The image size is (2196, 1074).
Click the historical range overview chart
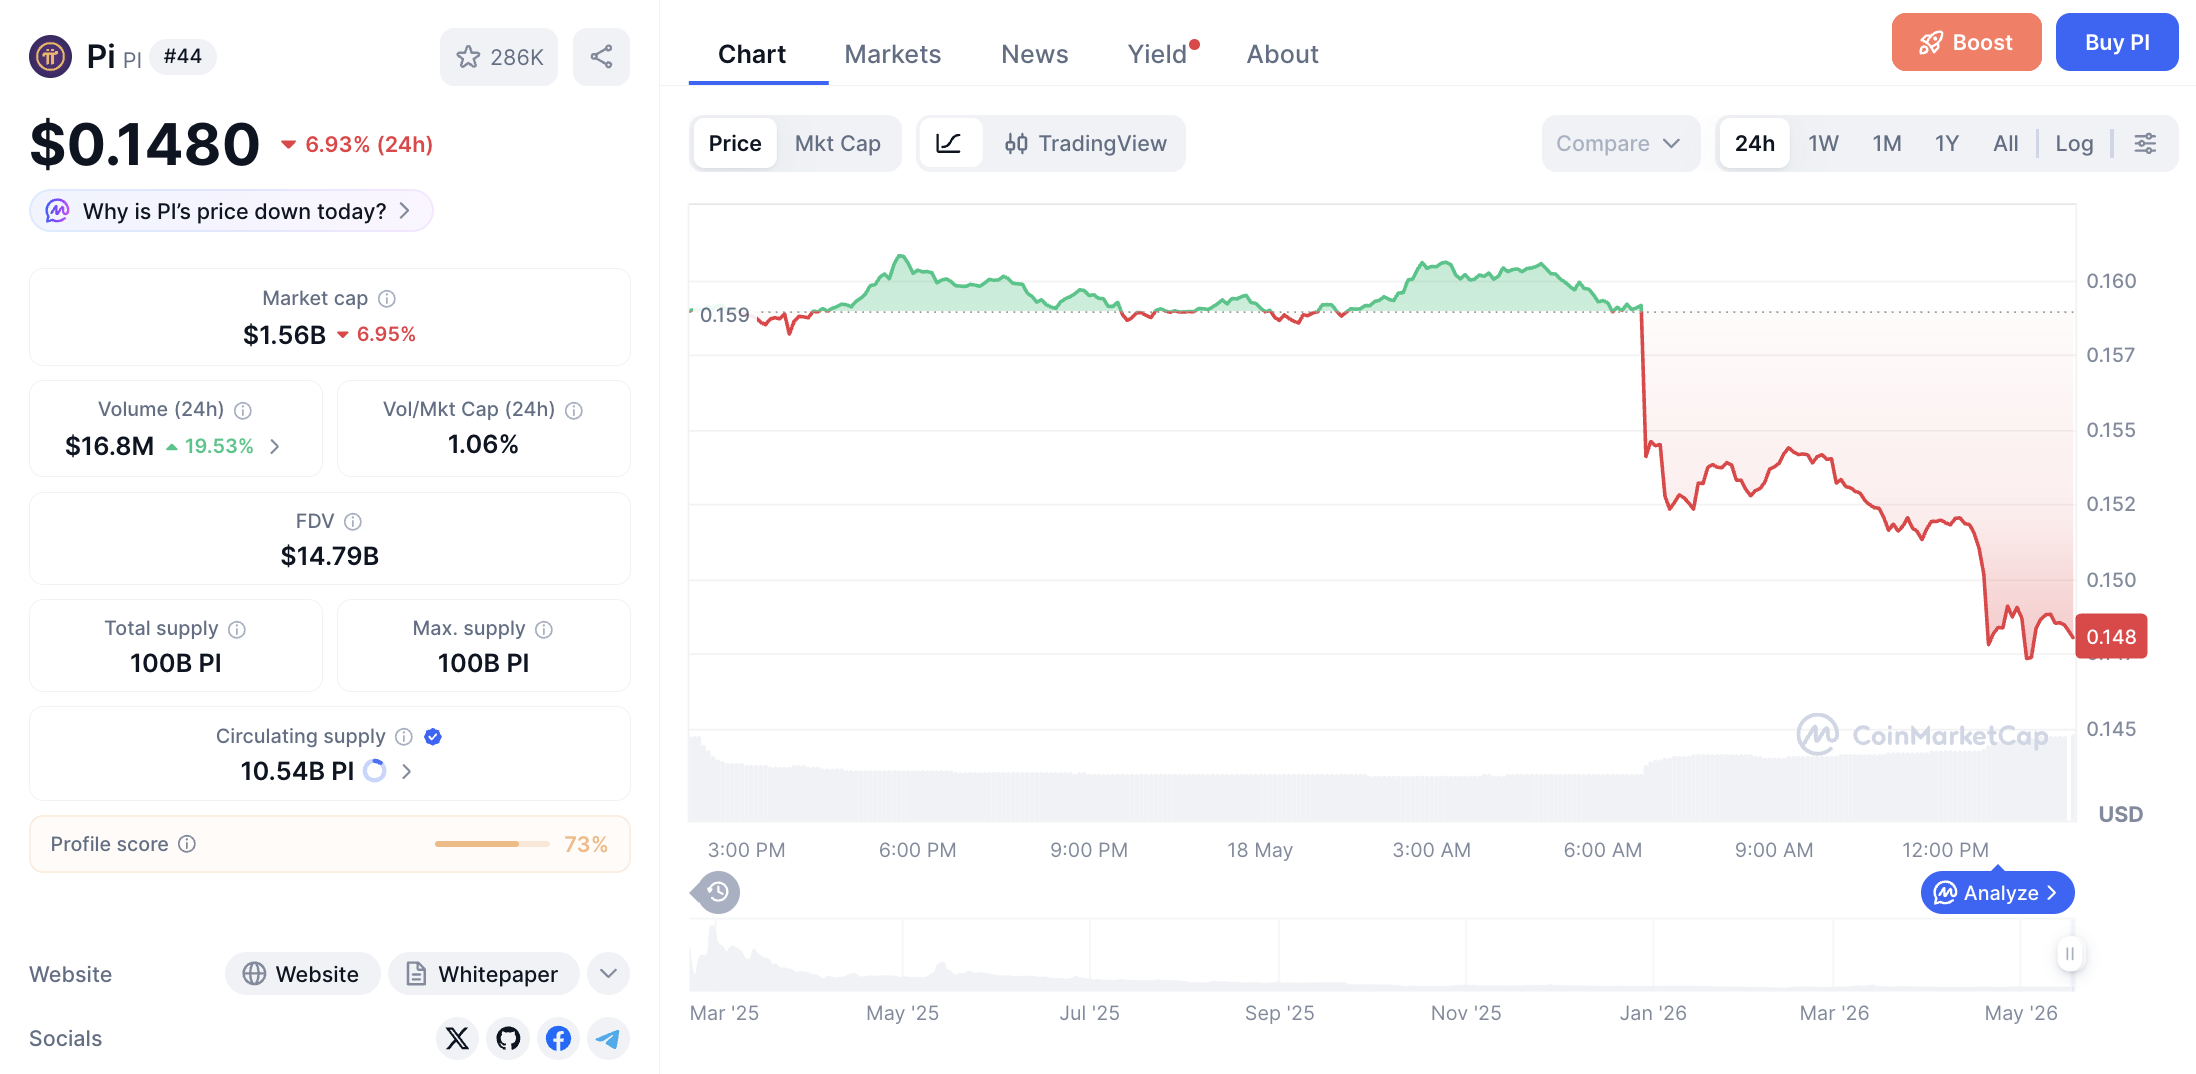pos(1381,955)
